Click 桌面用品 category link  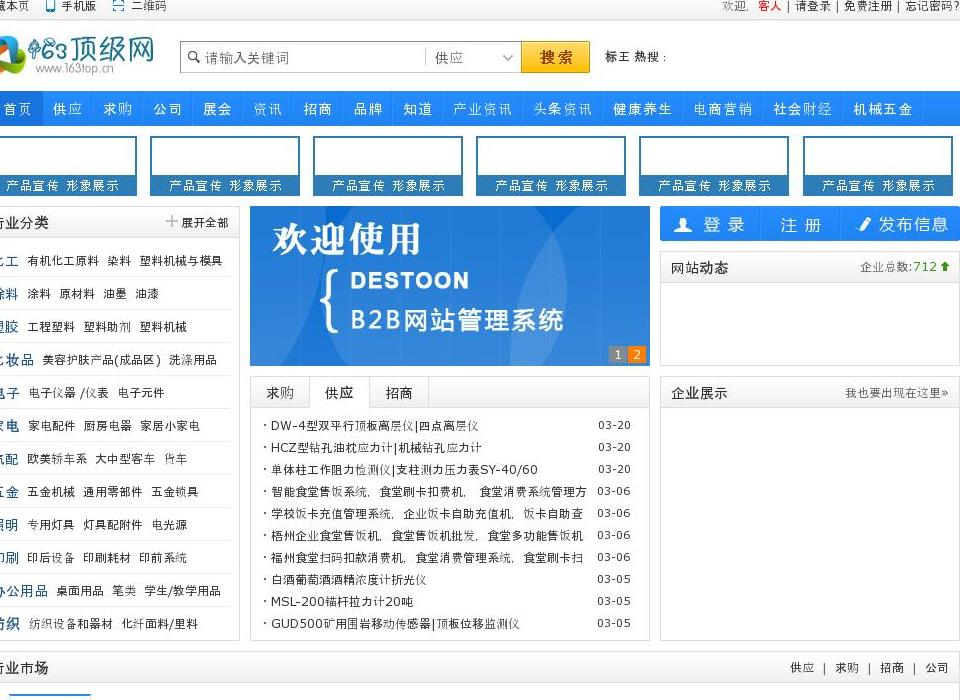coord(80,591)
